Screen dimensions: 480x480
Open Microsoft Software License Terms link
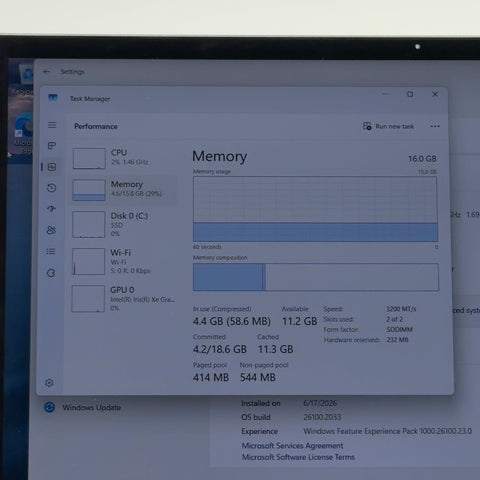point(298,457)
